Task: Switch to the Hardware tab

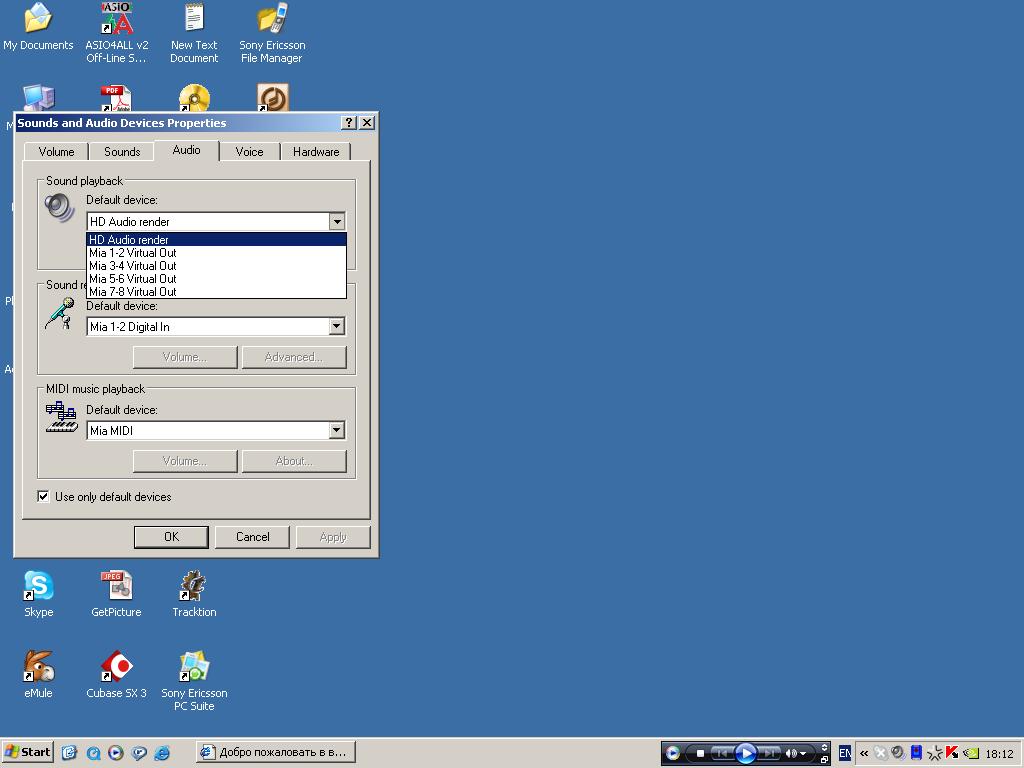Action: coord(316,152)
